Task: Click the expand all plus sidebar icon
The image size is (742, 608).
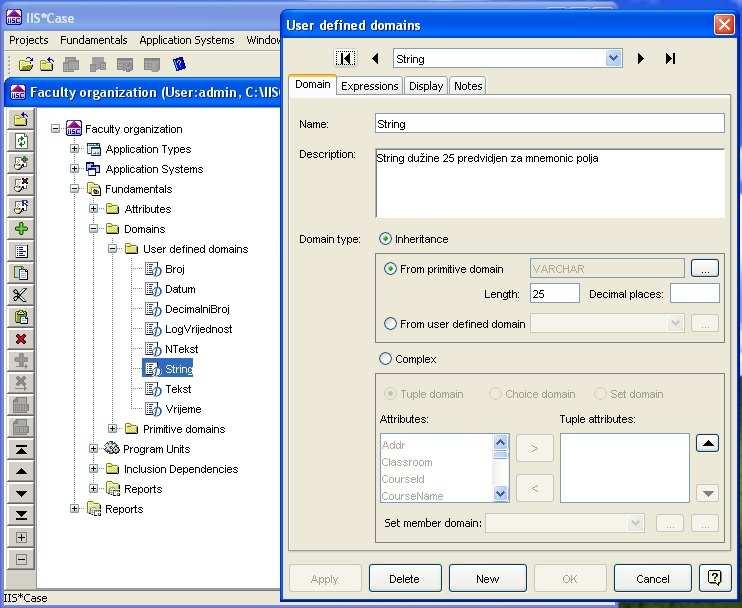Action: point(21,538)
